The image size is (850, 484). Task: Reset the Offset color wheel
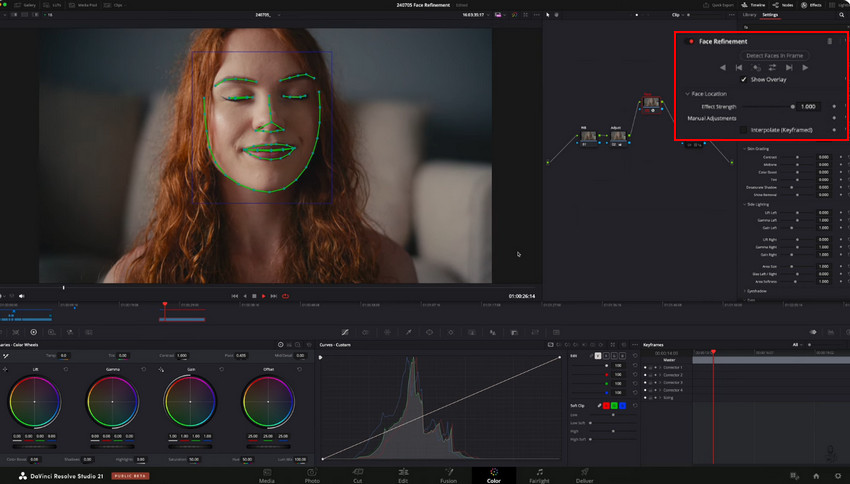299,369
